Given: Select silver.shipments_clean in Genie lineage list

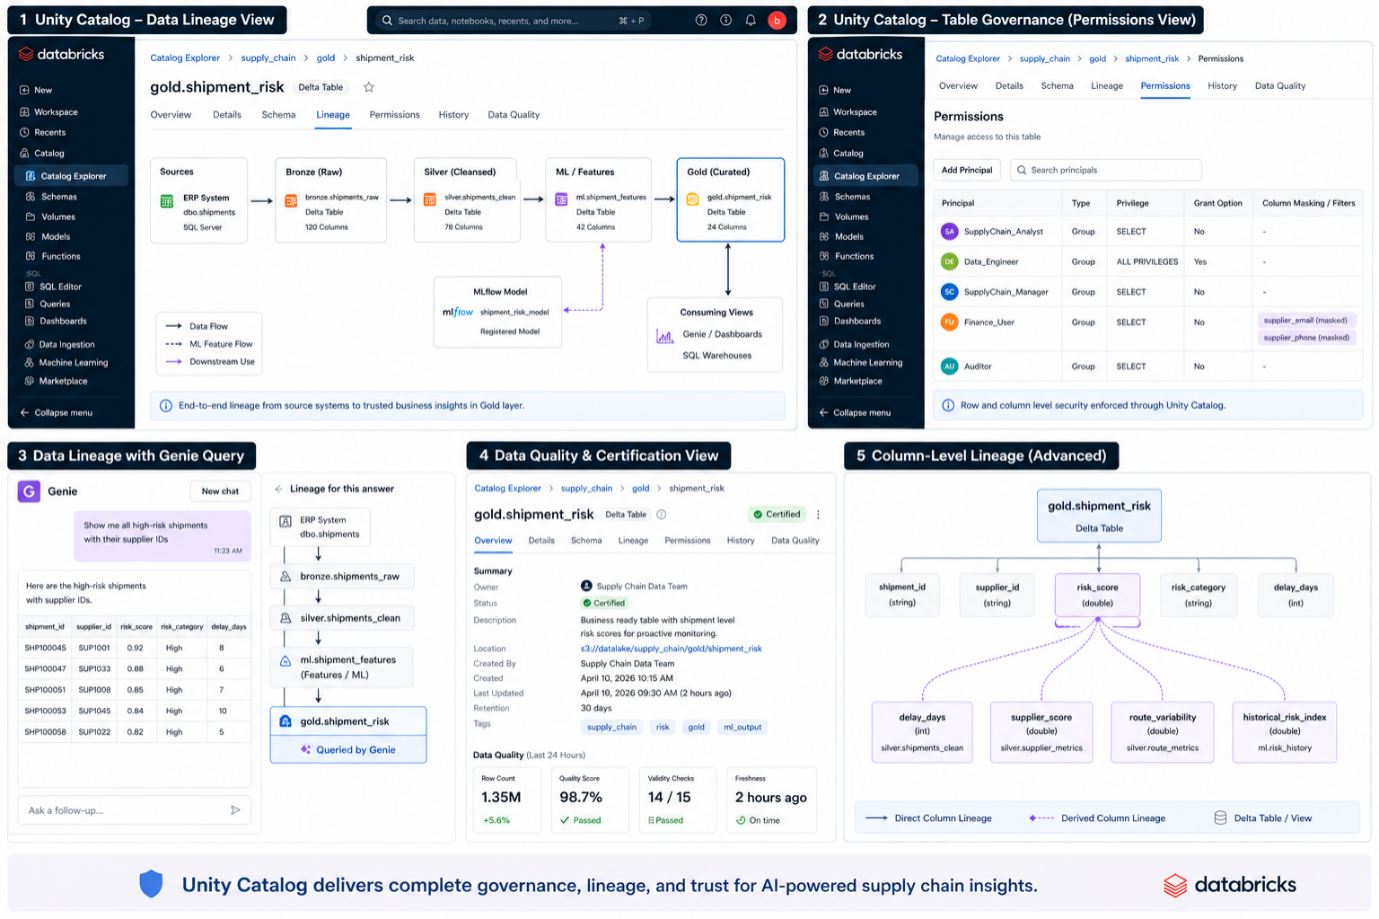Looking at the screenshot, I should pos(342,618).
